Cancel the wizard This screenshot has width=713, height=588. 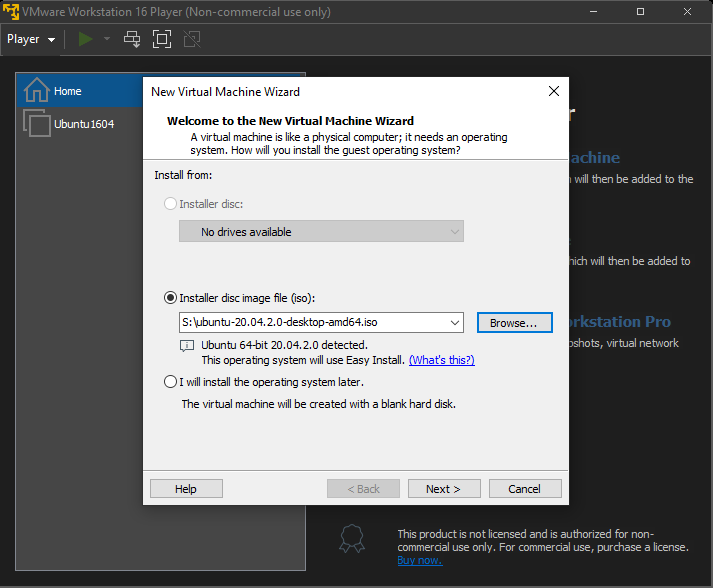tap(525, 489)
